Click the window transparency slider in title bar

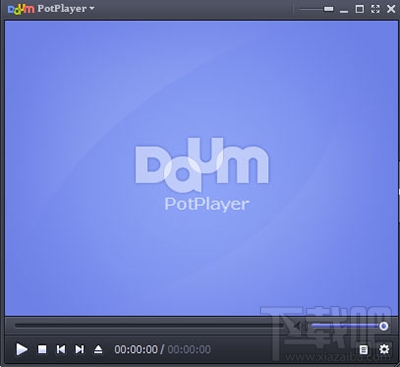tap(316, 9)
